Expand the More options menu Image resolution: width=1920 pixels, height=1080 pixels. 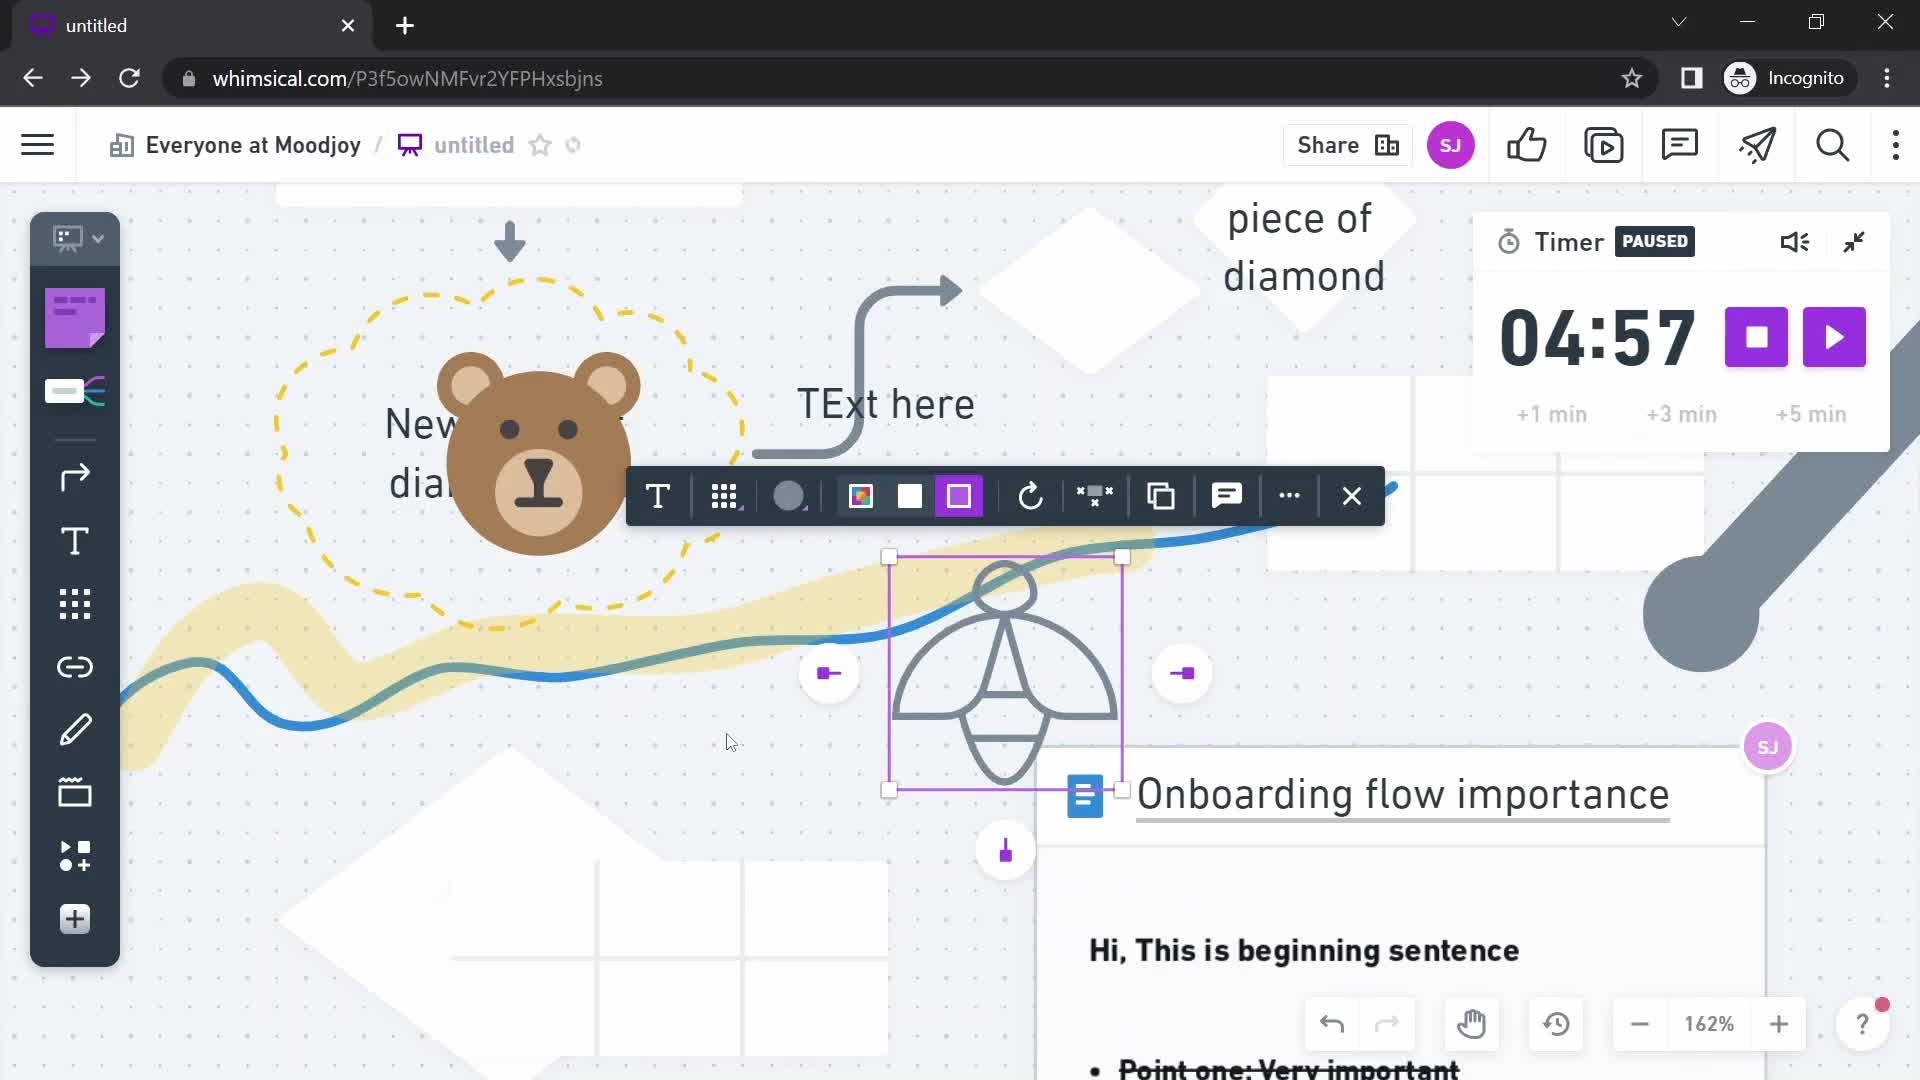tap(1288, 496)
